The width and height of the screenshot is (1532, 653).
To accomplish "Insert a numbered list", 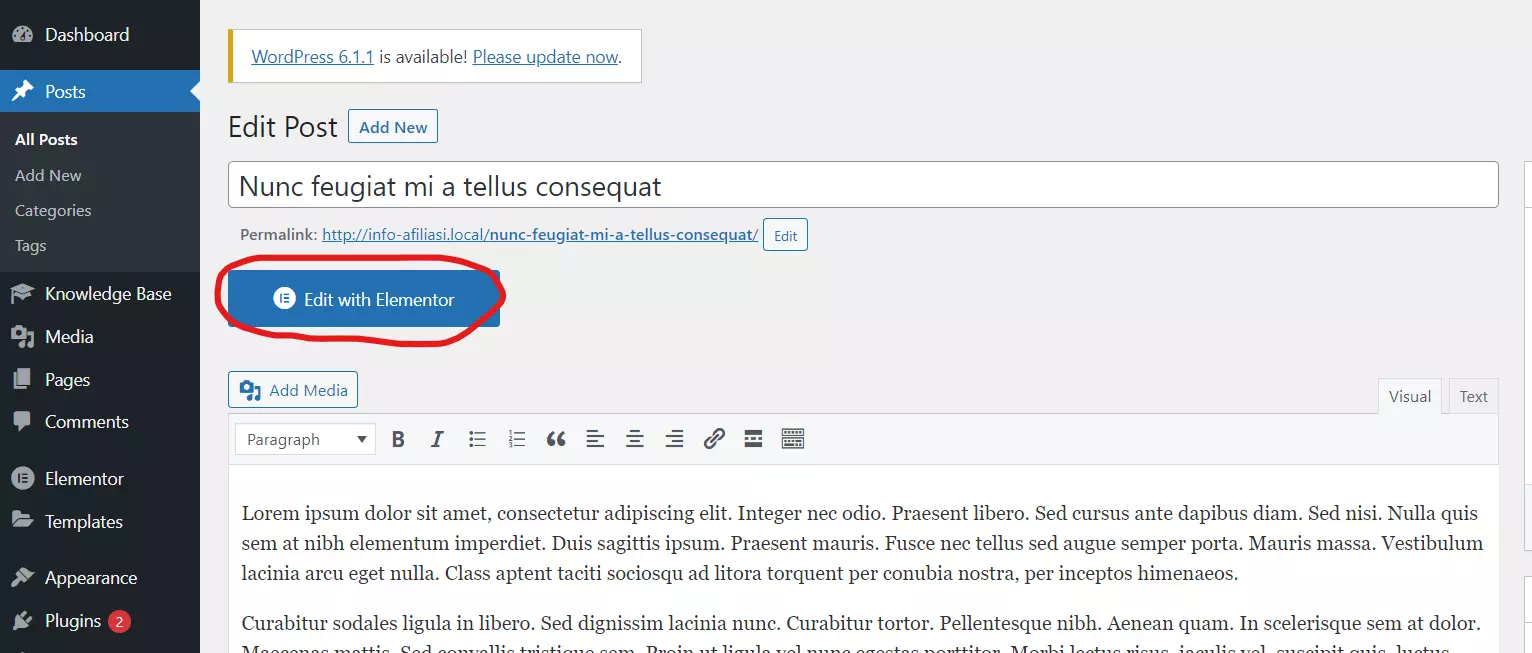I will pos(516,438).
